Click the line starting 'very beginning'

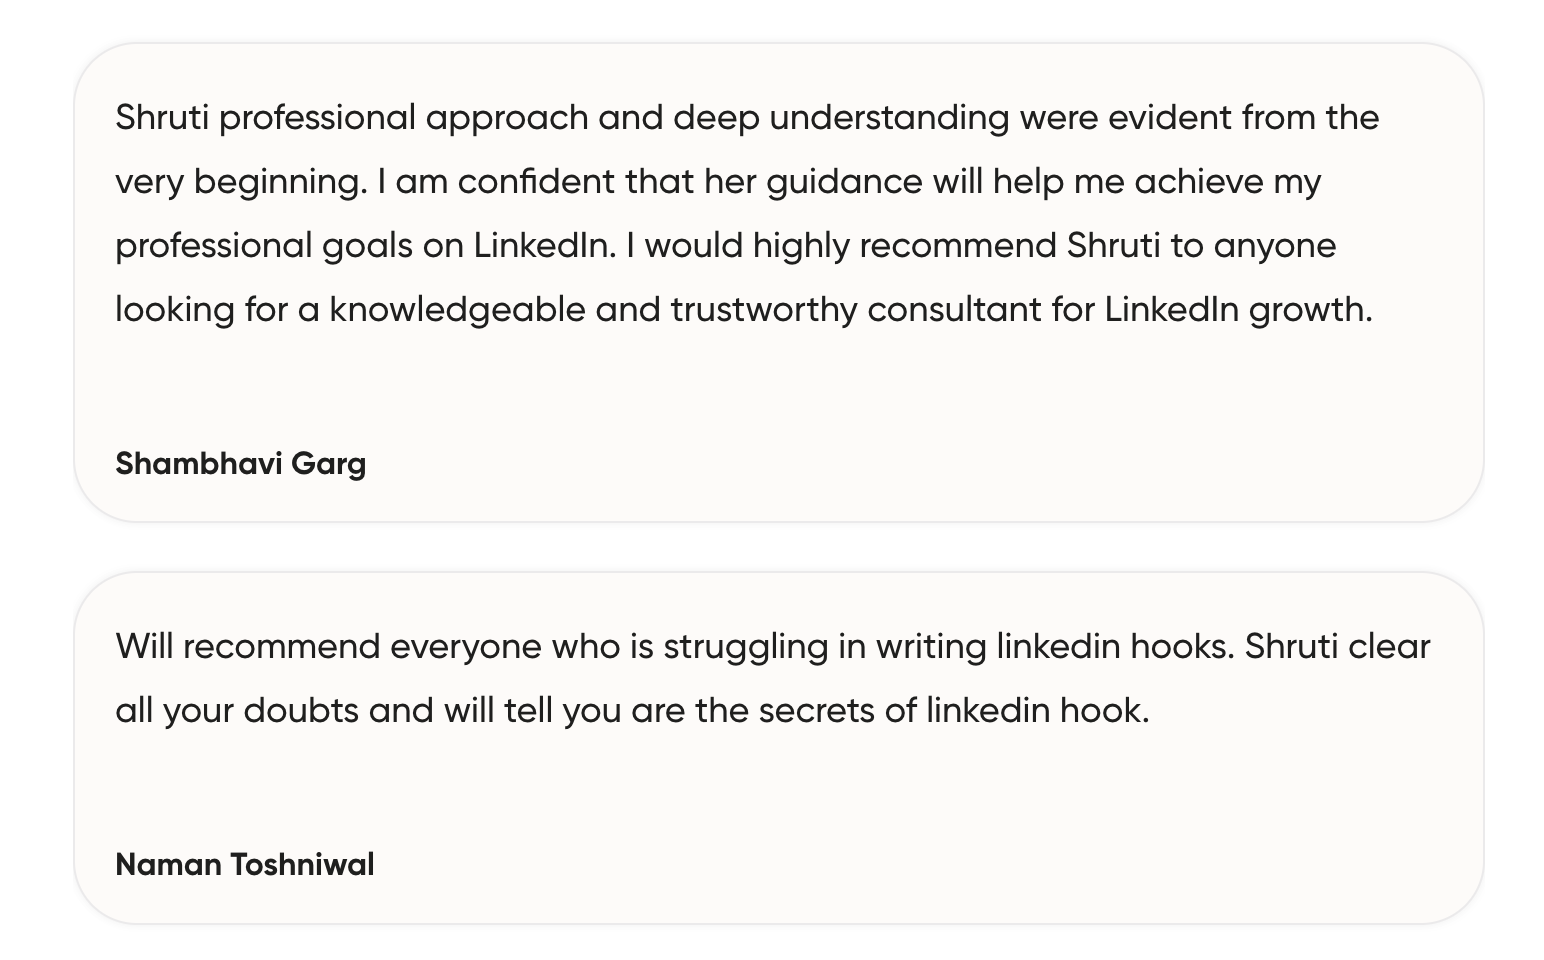pos(718,182)
